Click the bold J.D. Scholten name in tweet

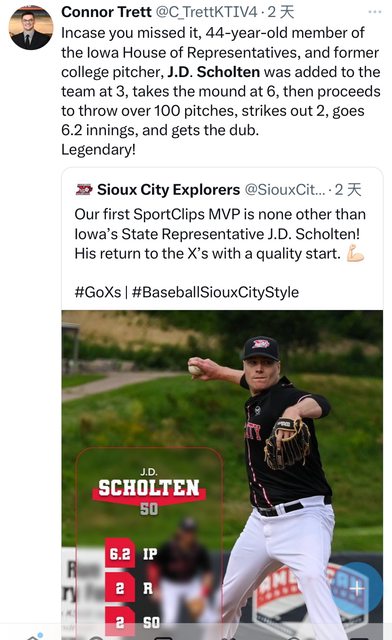[214, 72]
